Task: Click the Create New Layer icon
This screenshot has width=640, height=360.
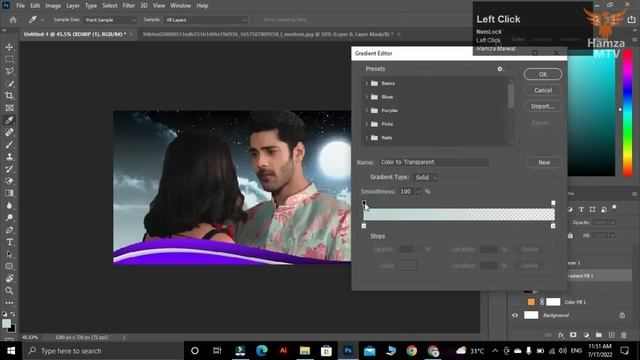Action: click(x=611, y=335)
